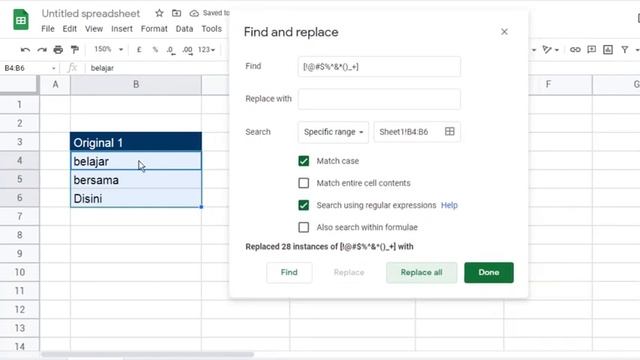Insert chart from toolbar
This screenshot has height=360, width=640.
click(x=608, y=50)
